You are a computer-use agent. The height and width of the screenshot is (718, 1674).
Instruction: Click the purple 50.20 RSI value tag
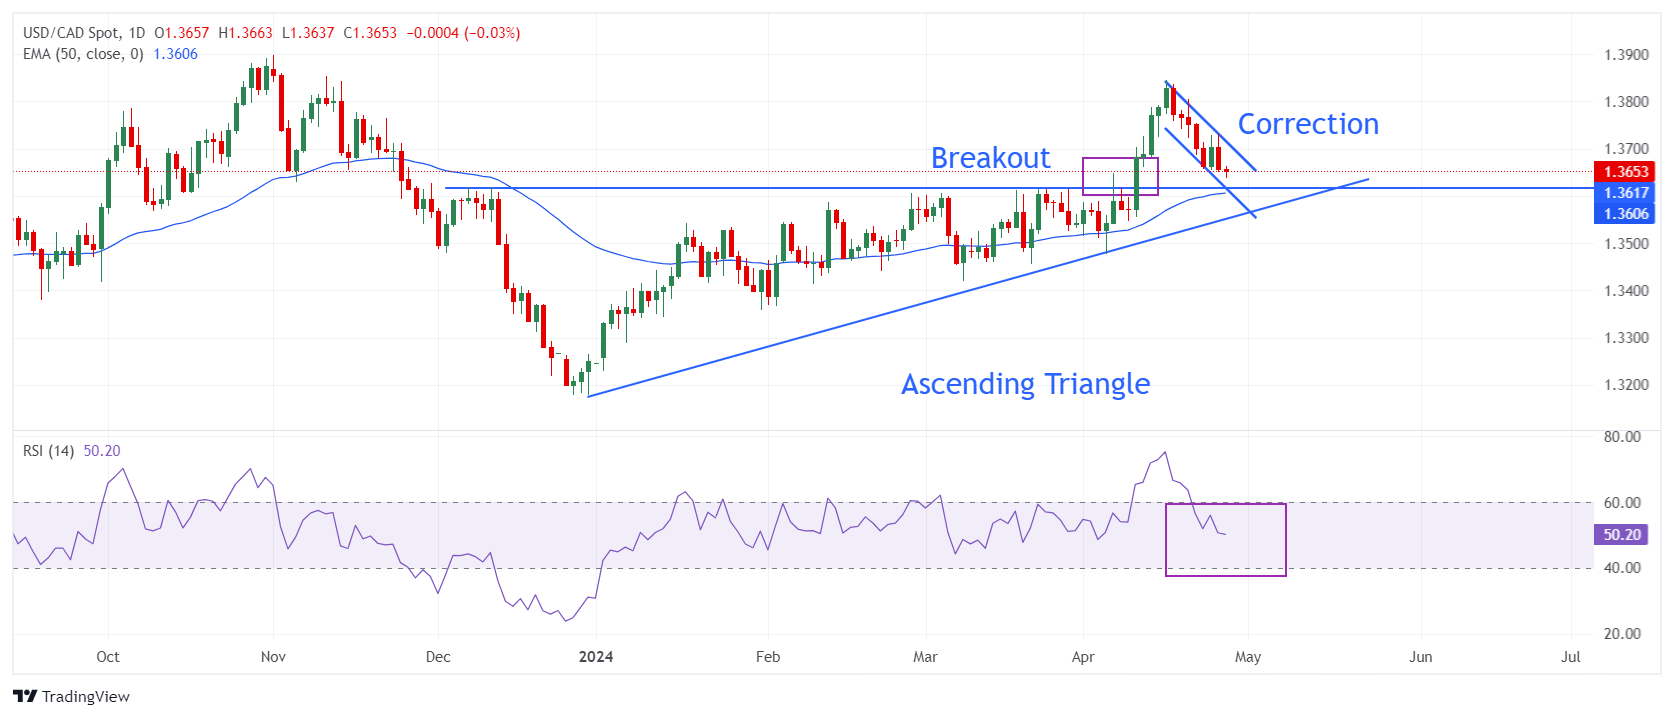point(1621,535)
